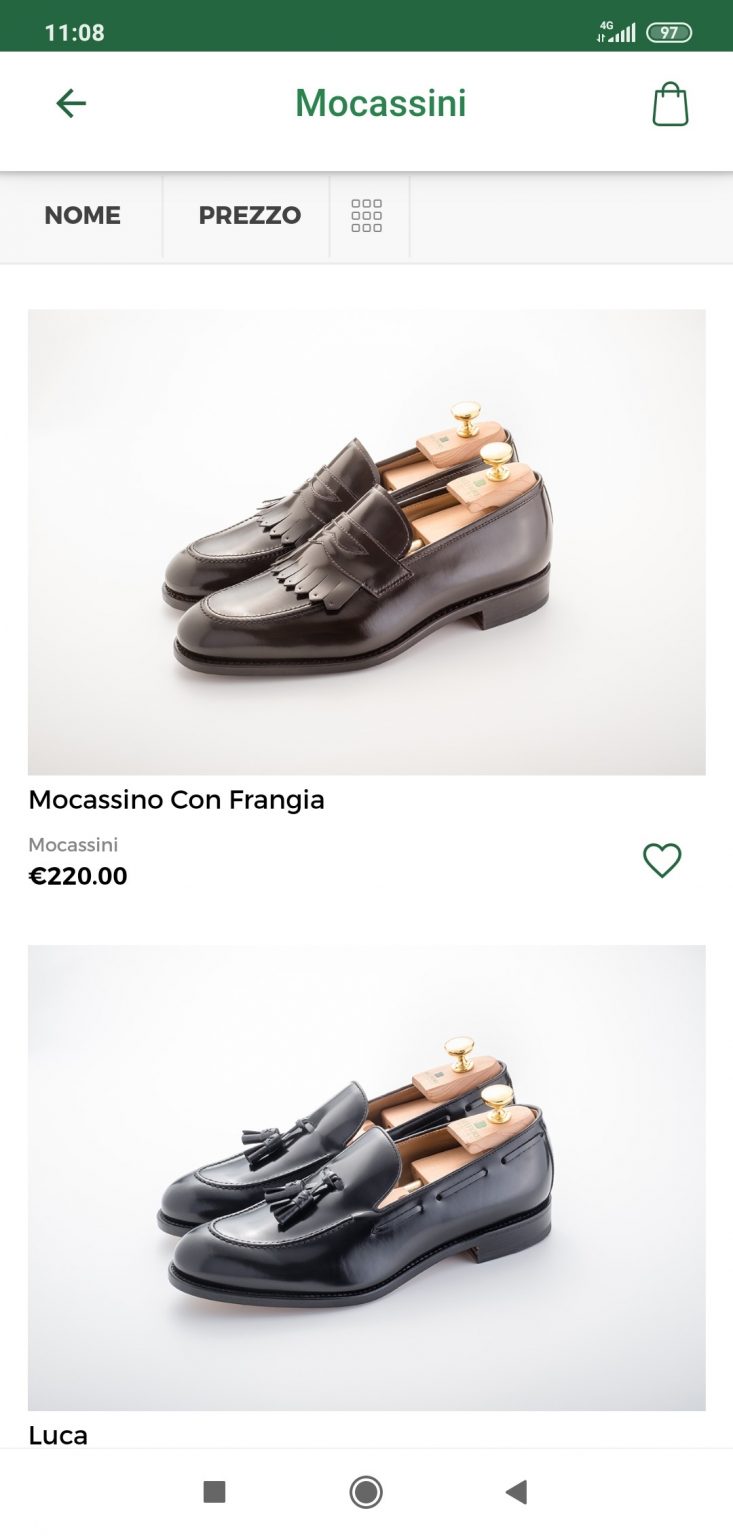Open the shopping bag cart
This screenshot has height=1536, width=733.
(x=670, y=104)
